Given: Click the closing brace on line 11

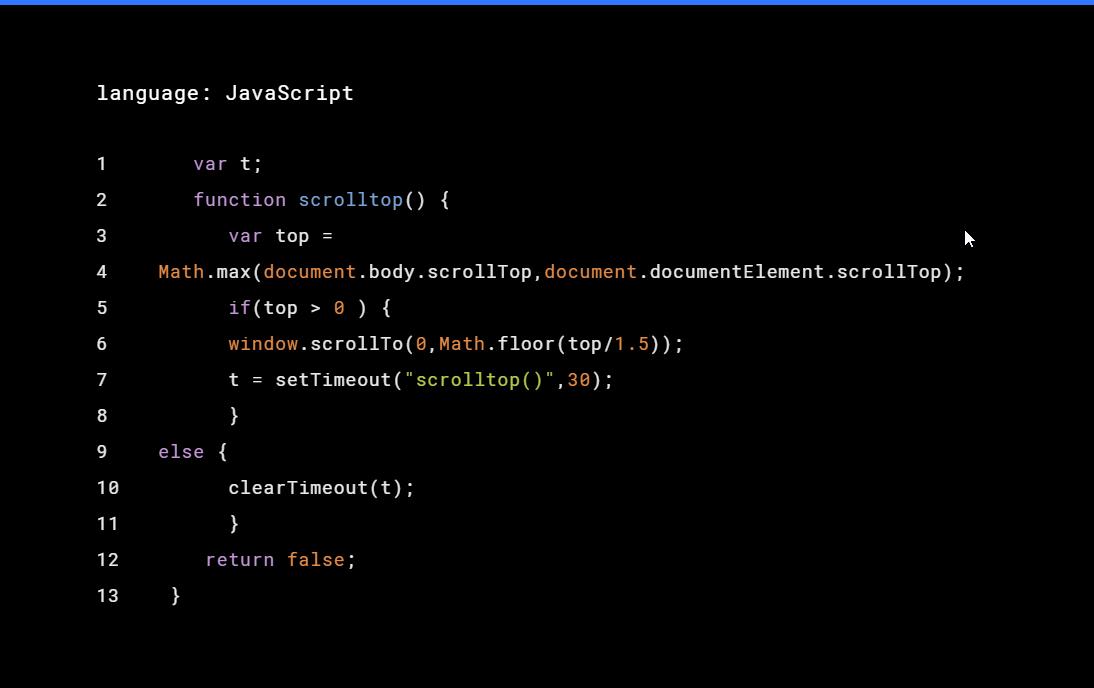Looking at the screenshot, I should tap(234, 524).
